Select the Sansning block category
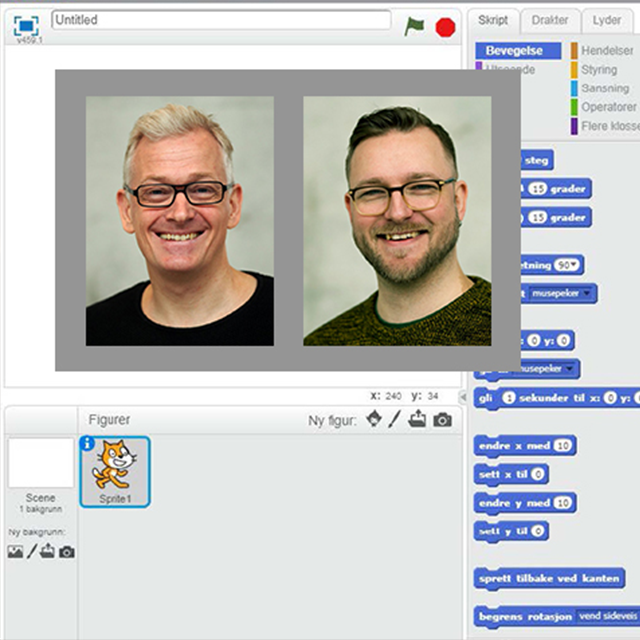The image size is (640, 640). pos(601,88)
